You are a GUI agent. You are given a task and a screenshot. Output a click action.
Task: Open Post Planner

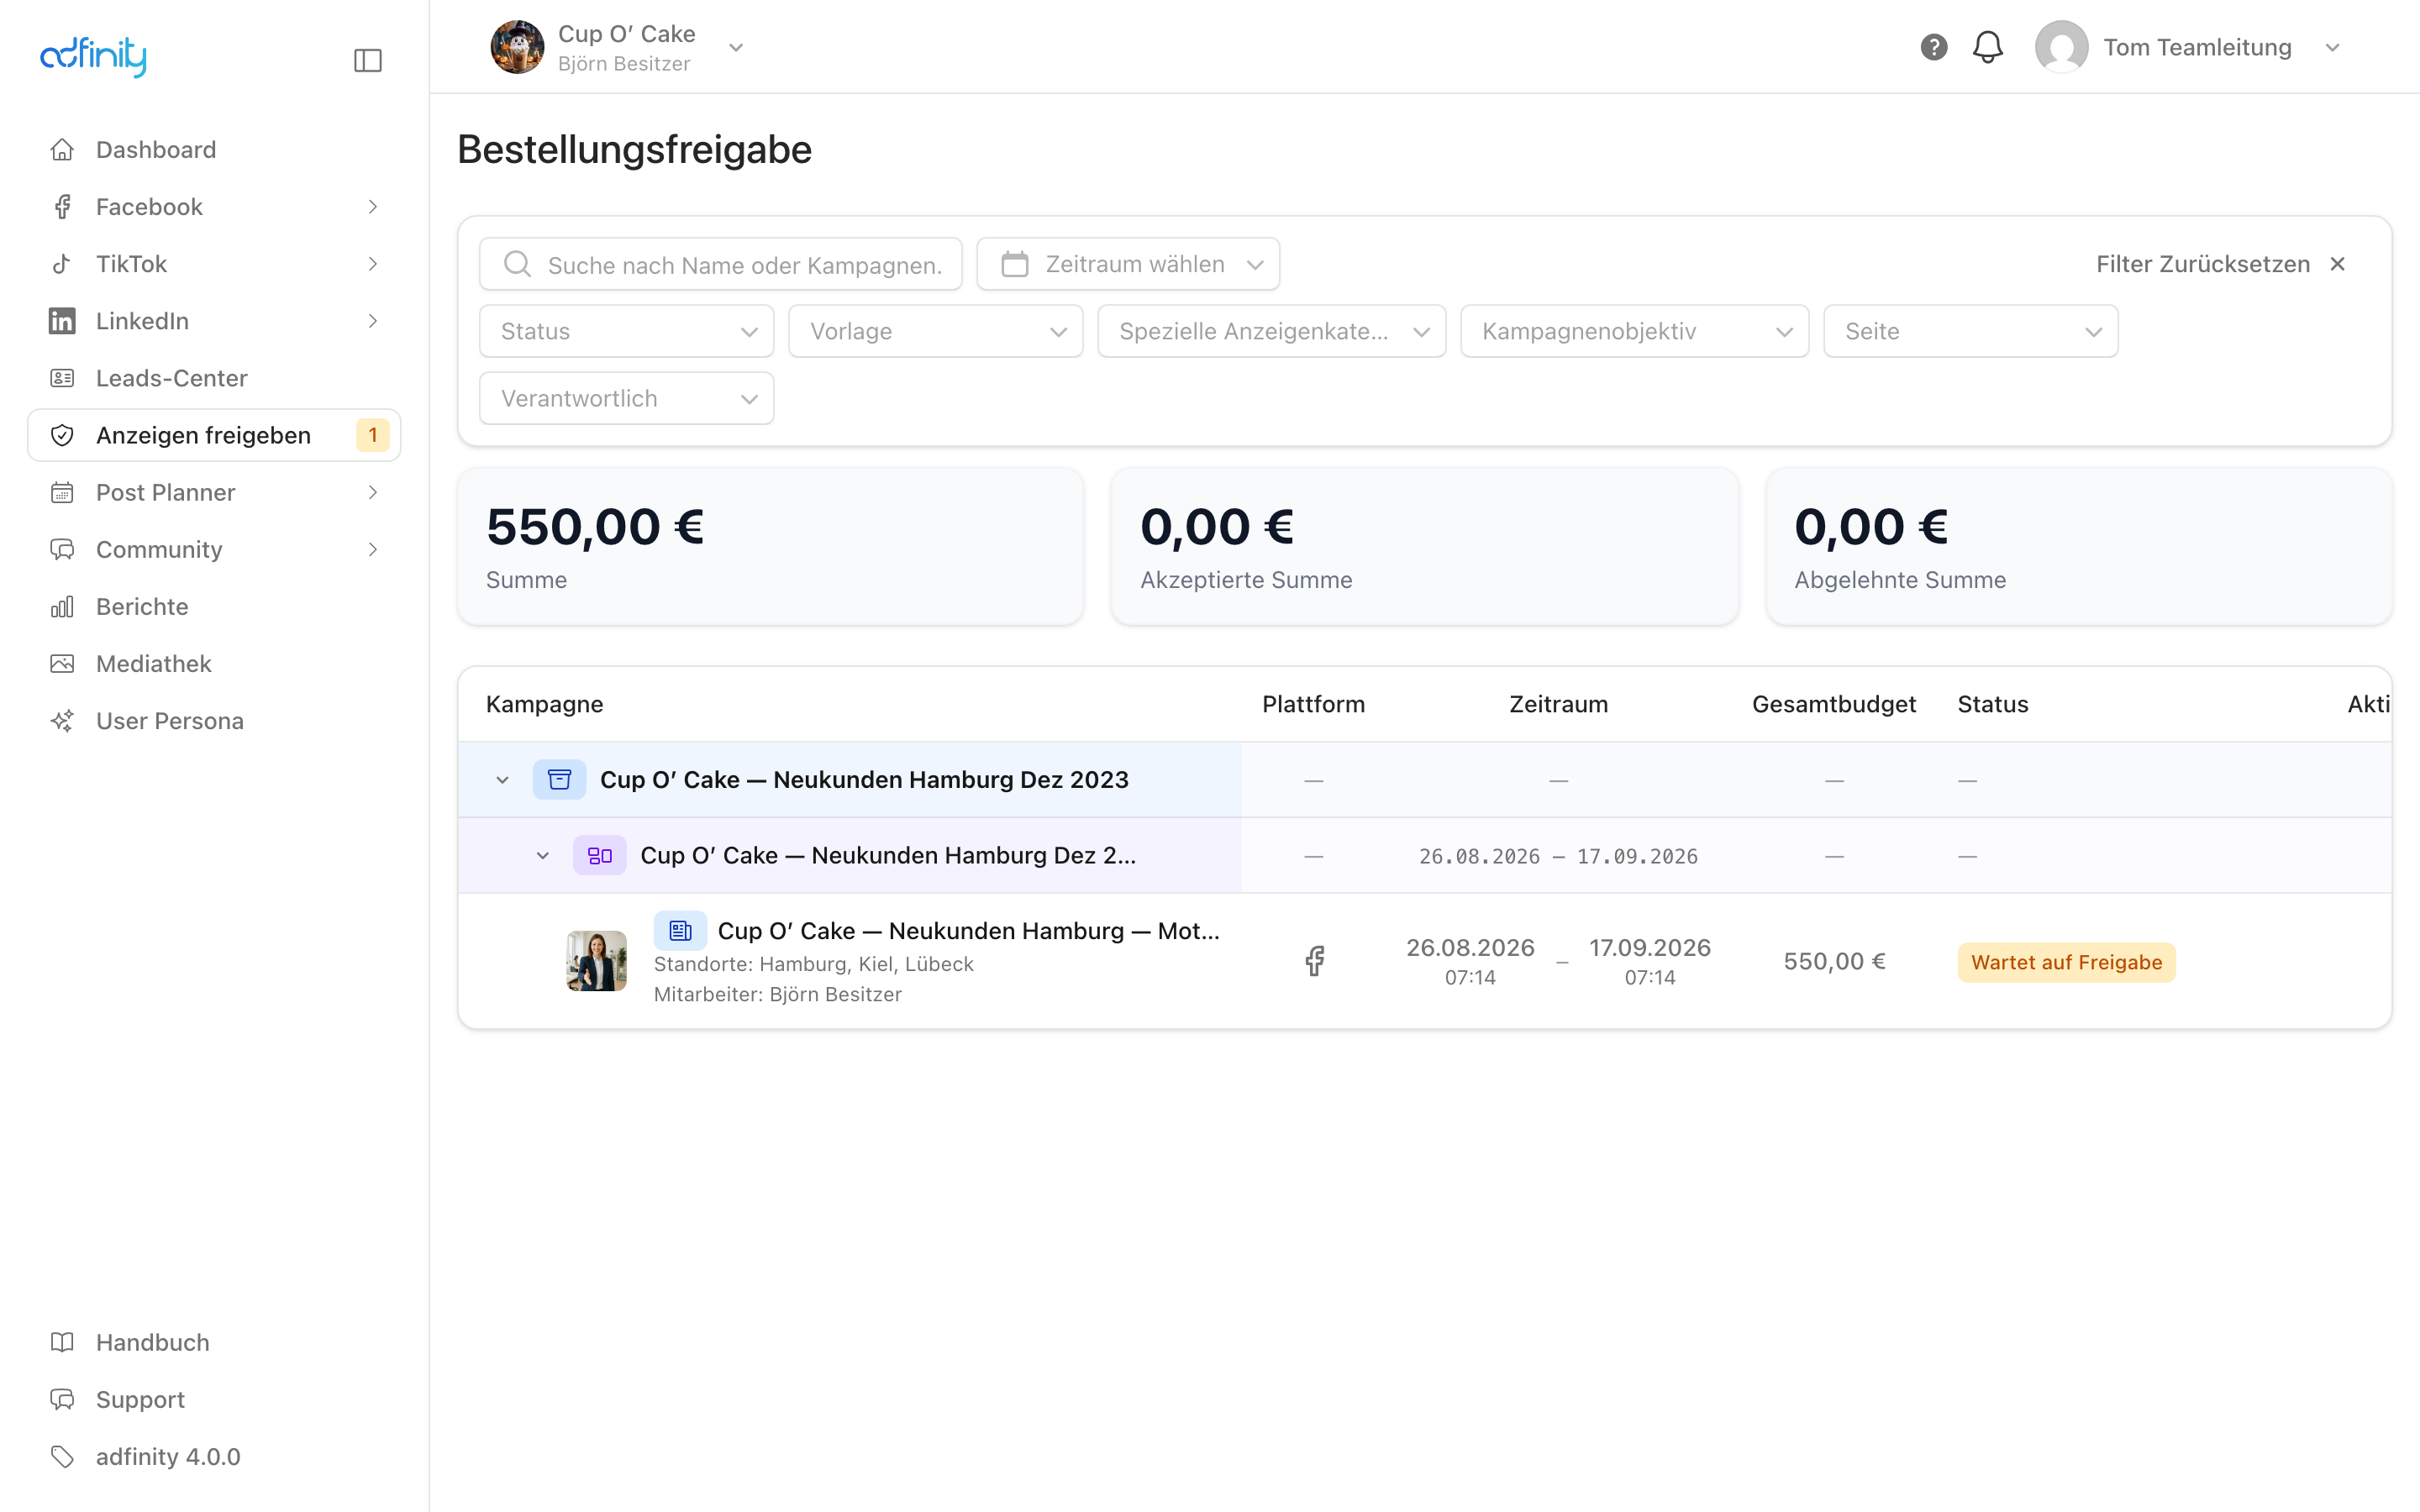214,491
